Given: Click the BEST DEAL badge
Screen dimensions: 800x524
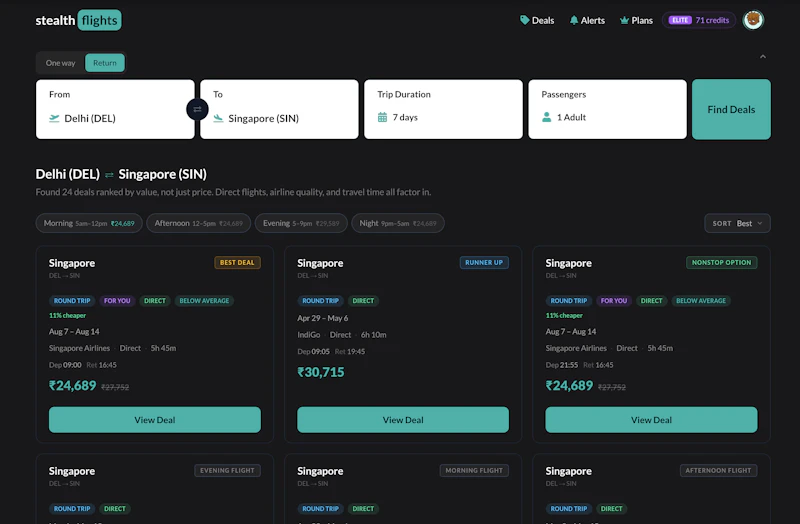Looking at the screenshot, I should 237,262.
